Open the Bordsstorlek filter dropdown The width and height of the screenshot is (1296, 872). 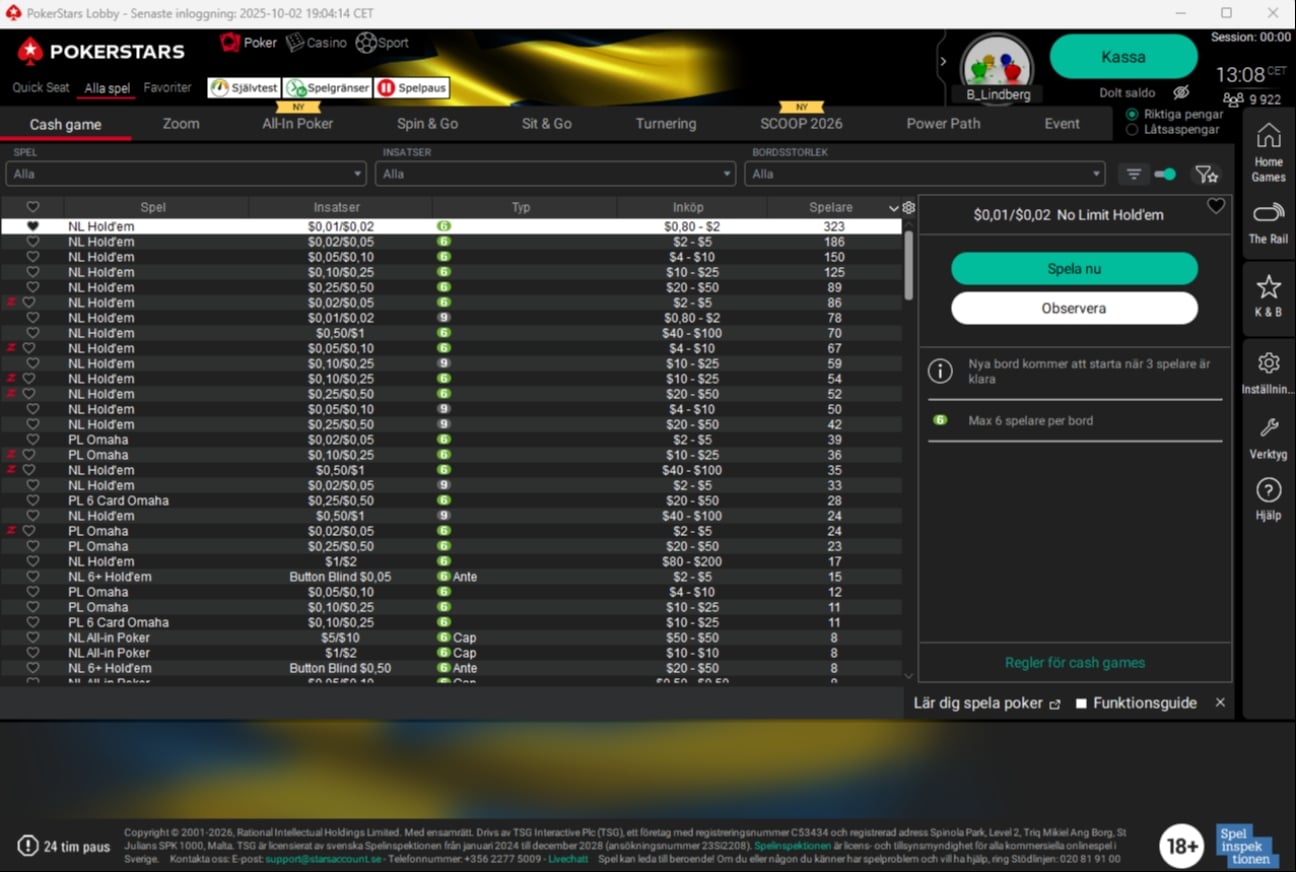pos(925,174)
